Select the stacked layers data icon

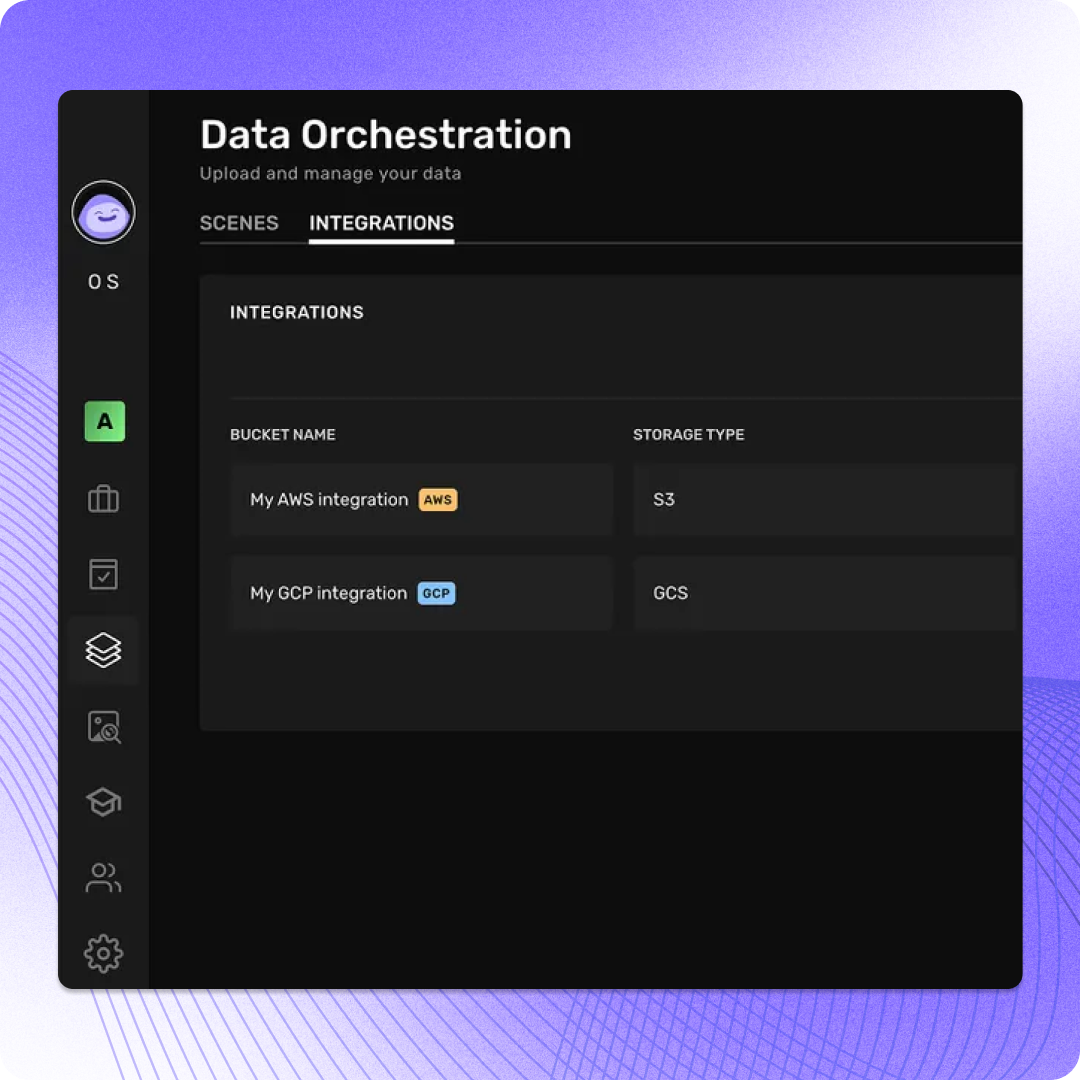point(103,650)
